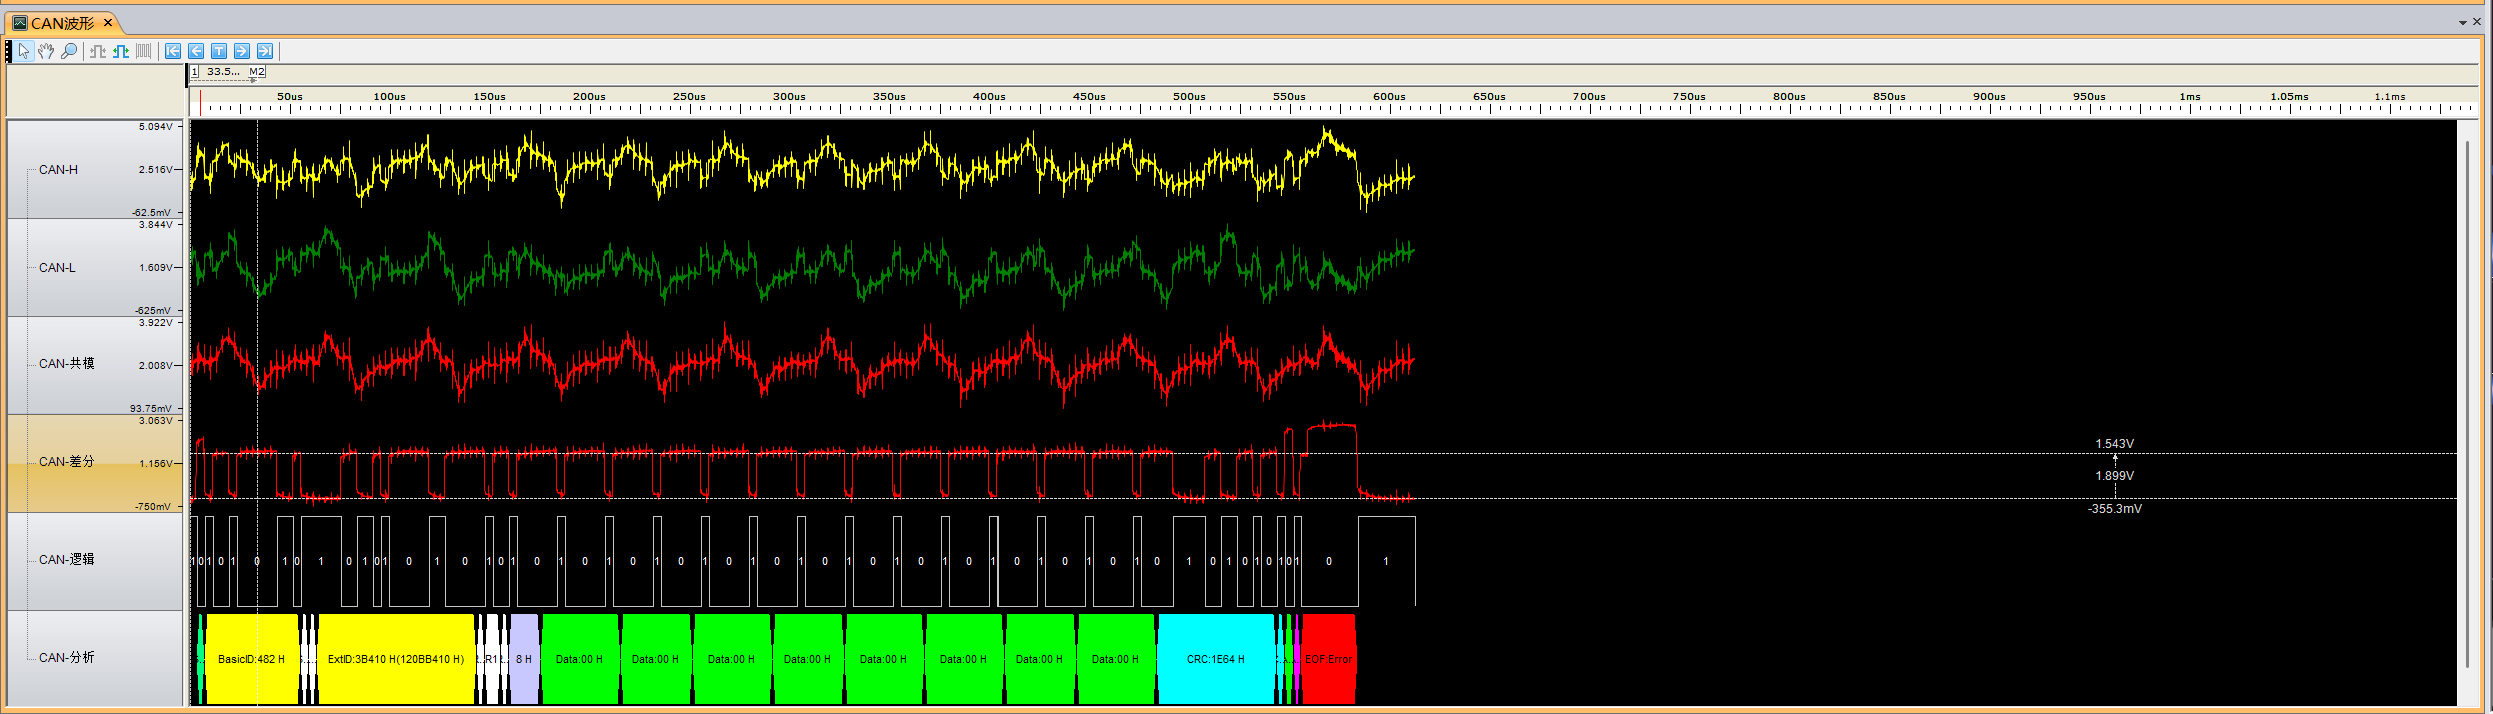Click the 33.5 marker interval label

(223, 72)
